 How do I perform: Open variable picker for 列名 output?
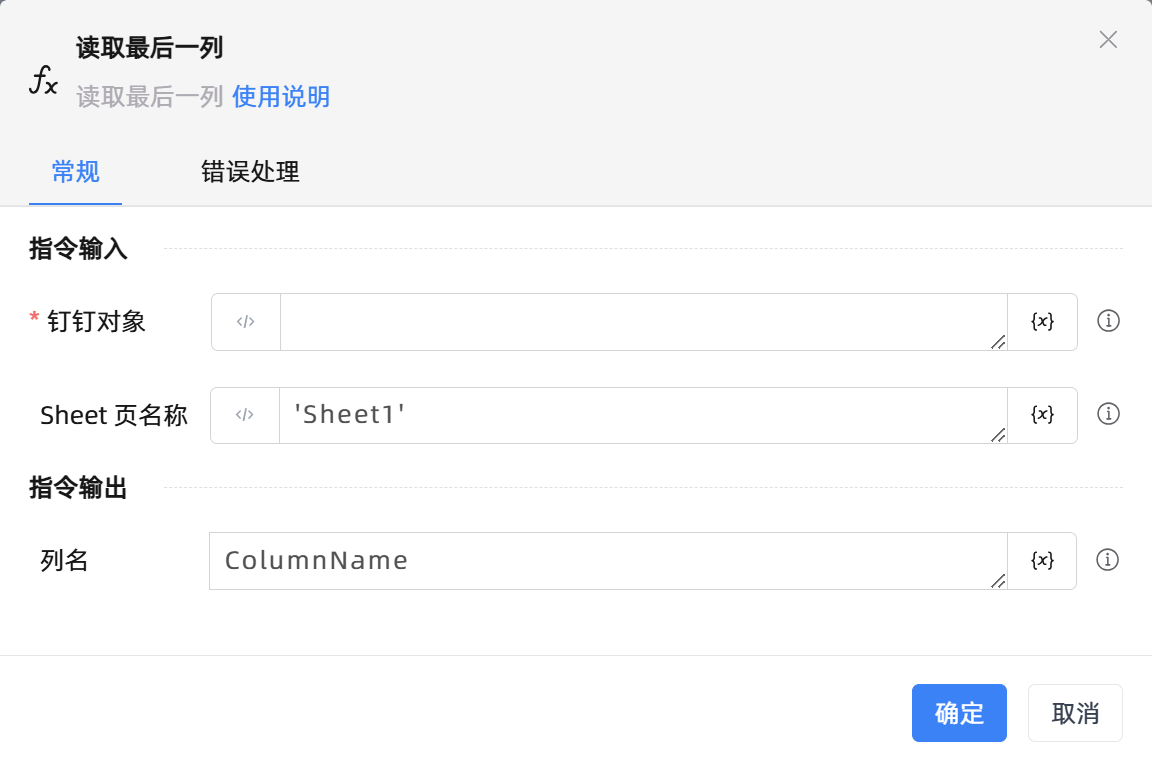coord(1042,561)
